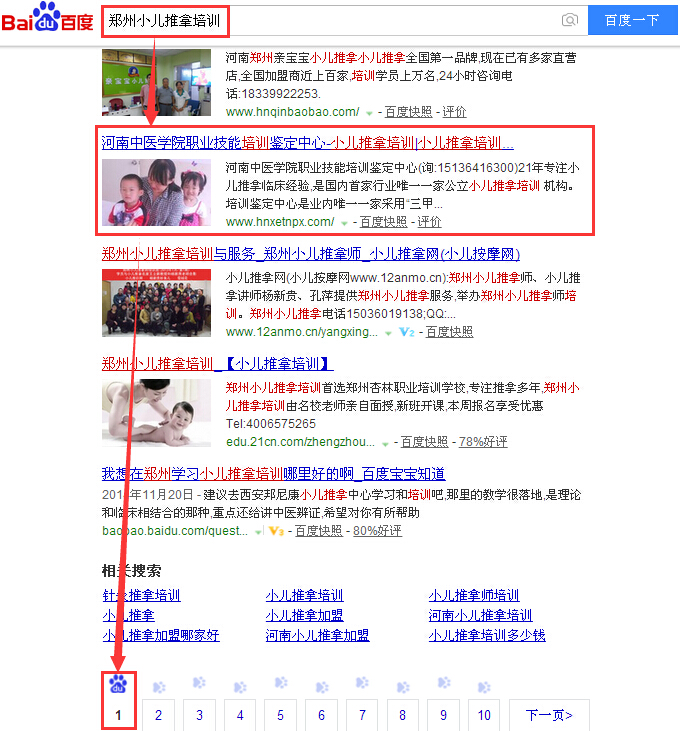Click paw icon above page 9
Screen dimensions: 680x731
click(x=444, y=683)
